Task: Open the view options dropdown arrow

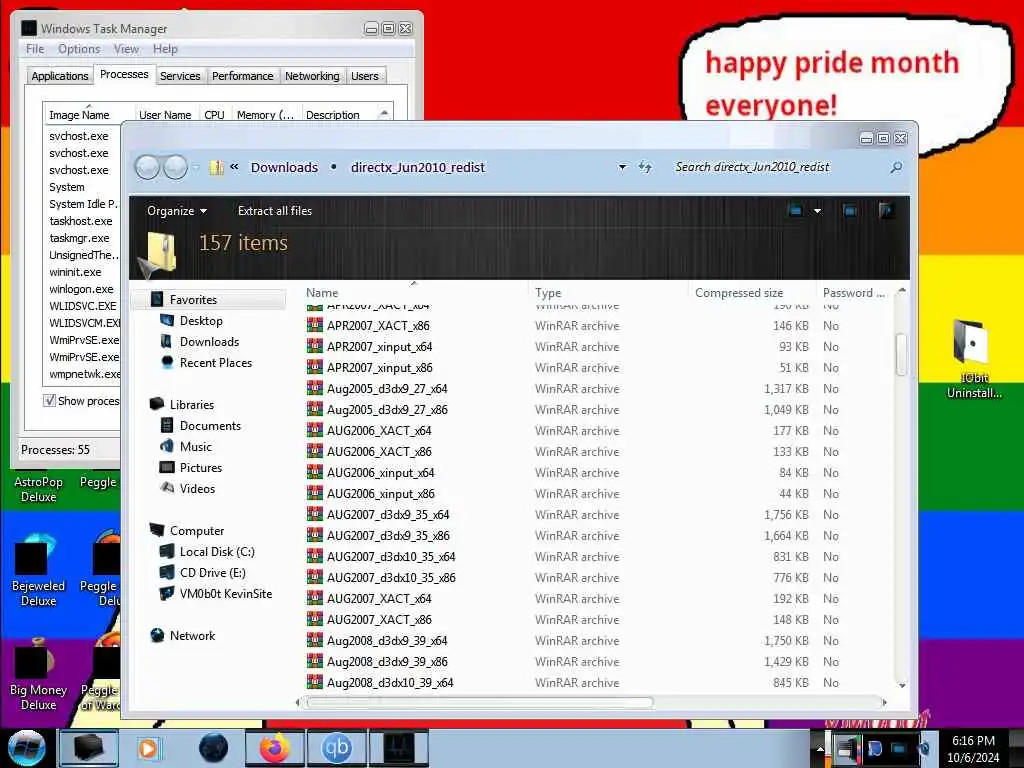Action: point(817,211)
